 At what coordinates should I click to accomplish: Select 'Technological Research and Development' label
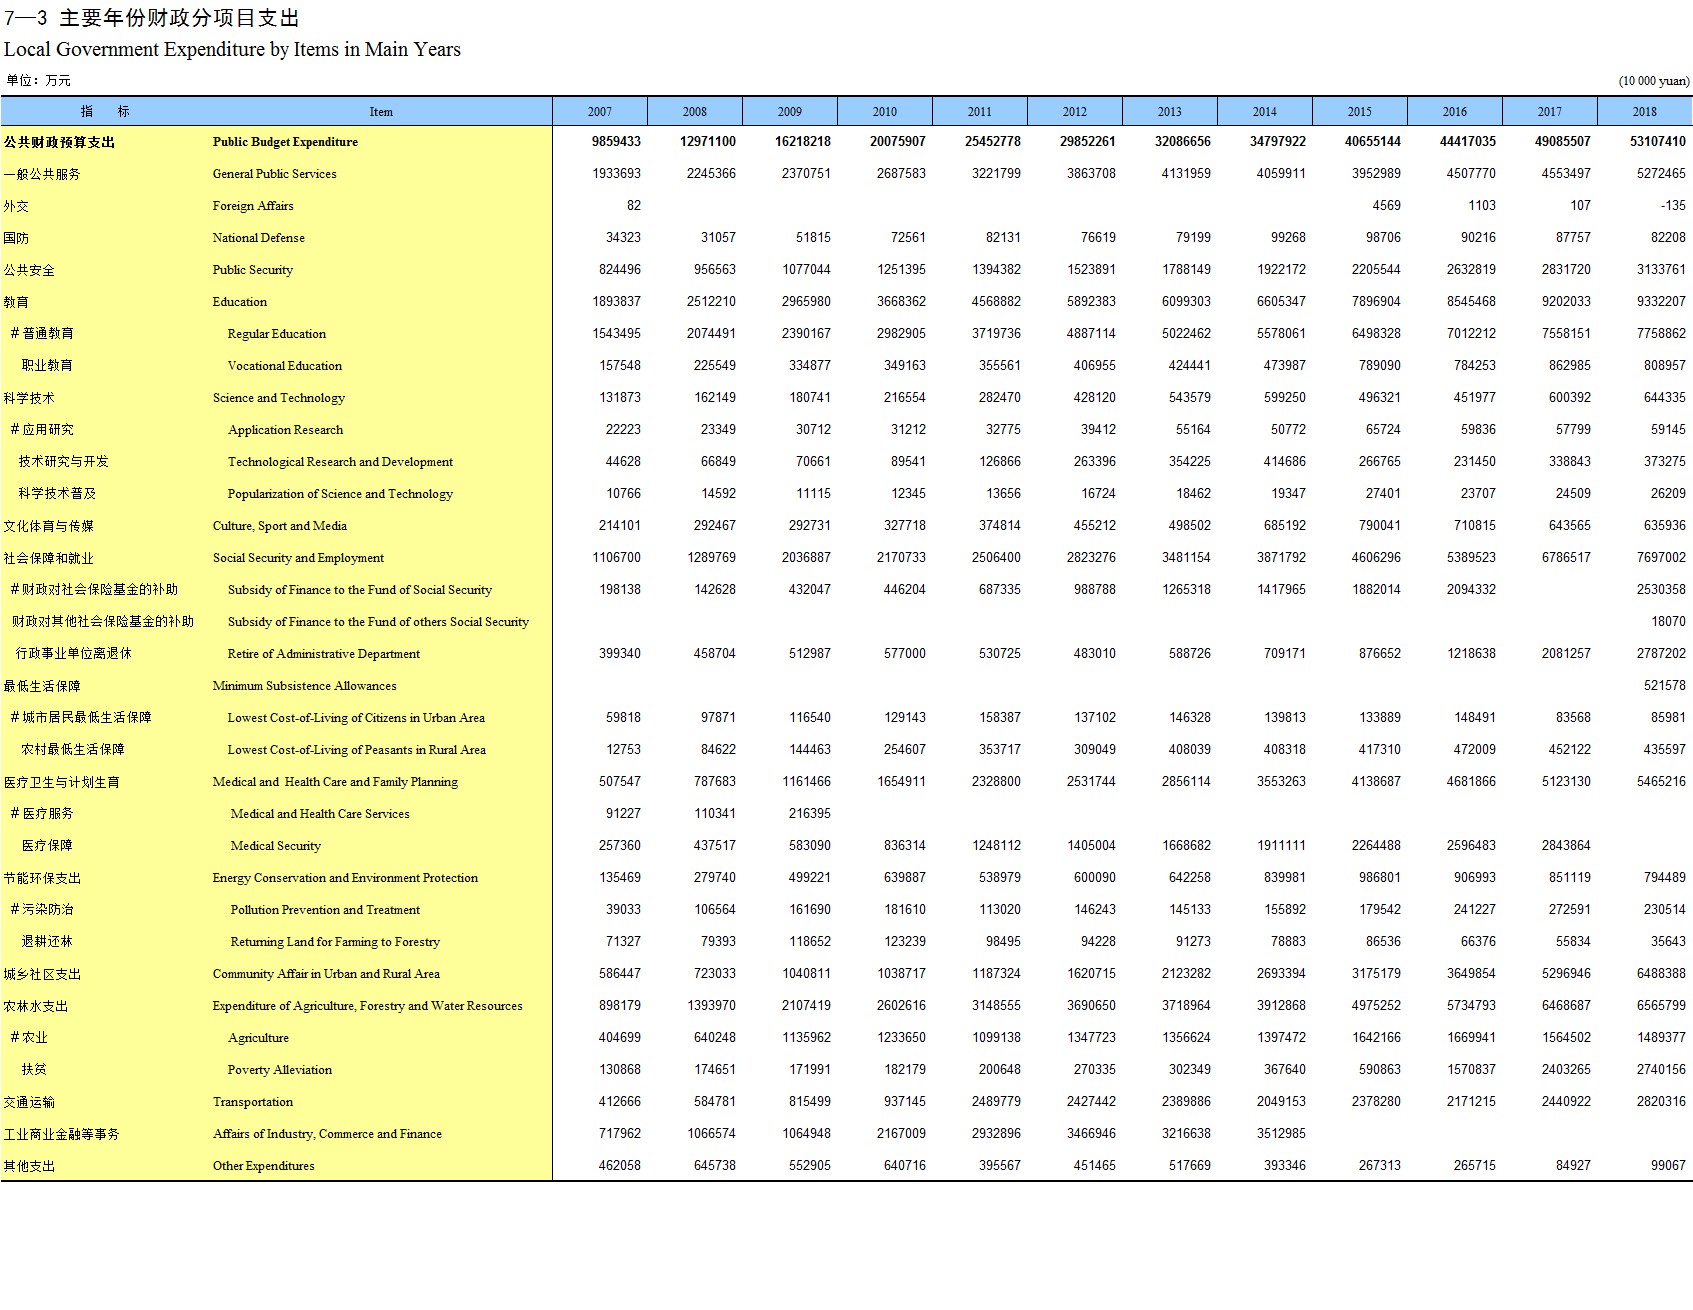[x=340, y=462]
